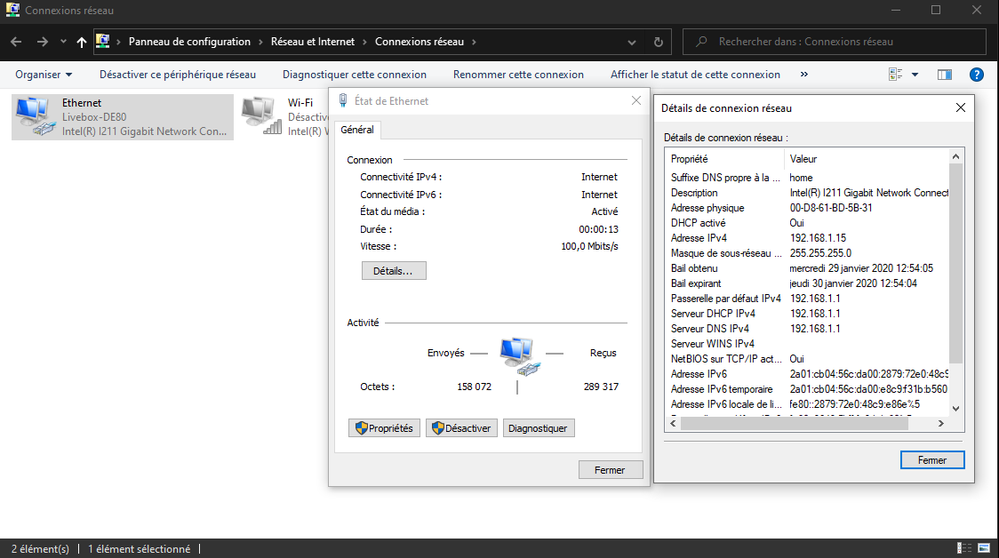Select the Passerelle par défaut IPv4 row
This screenshot has width=999, height=558.
point(807,298)
